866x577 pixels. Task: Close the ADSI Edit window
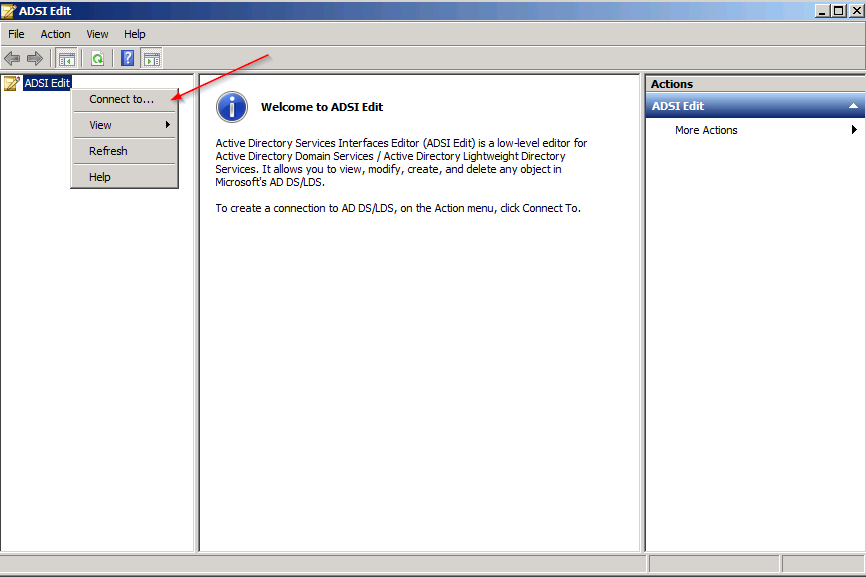click(x=856, y=10)
